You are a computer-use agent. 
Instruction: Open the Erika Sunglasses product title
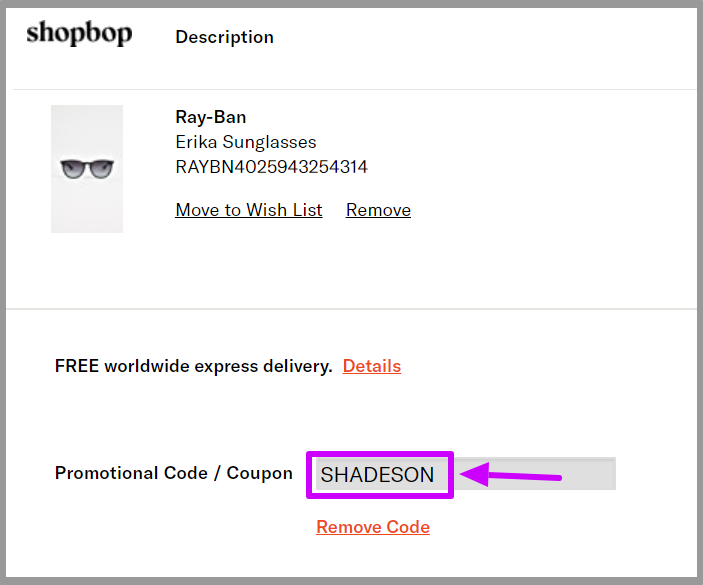[x=246, y=142]
